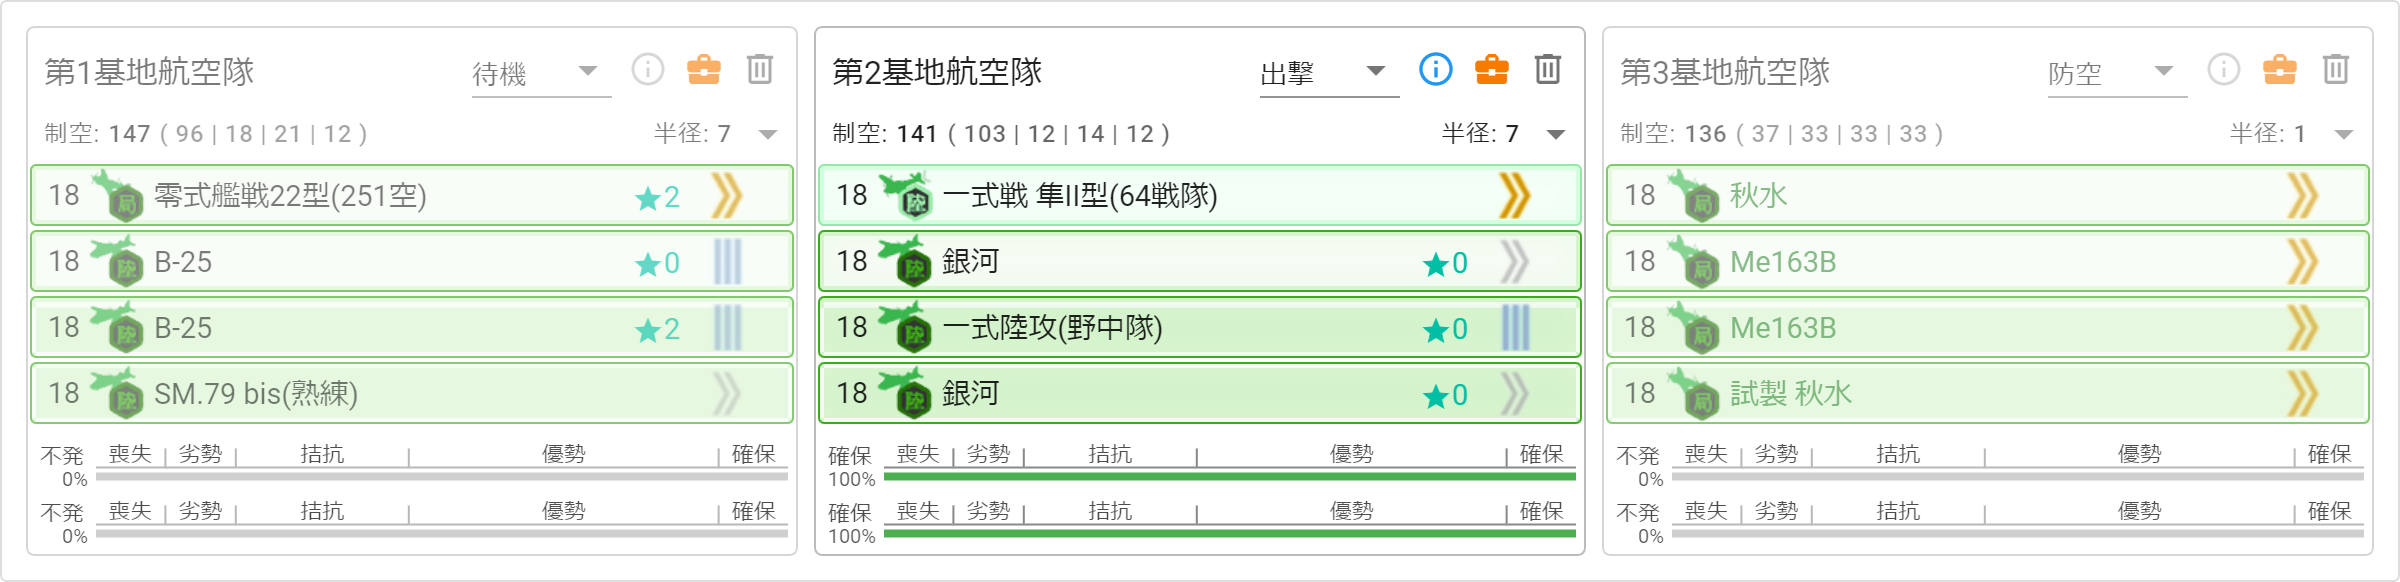Click the gold proficiency chevron on 秋水

2303,196
